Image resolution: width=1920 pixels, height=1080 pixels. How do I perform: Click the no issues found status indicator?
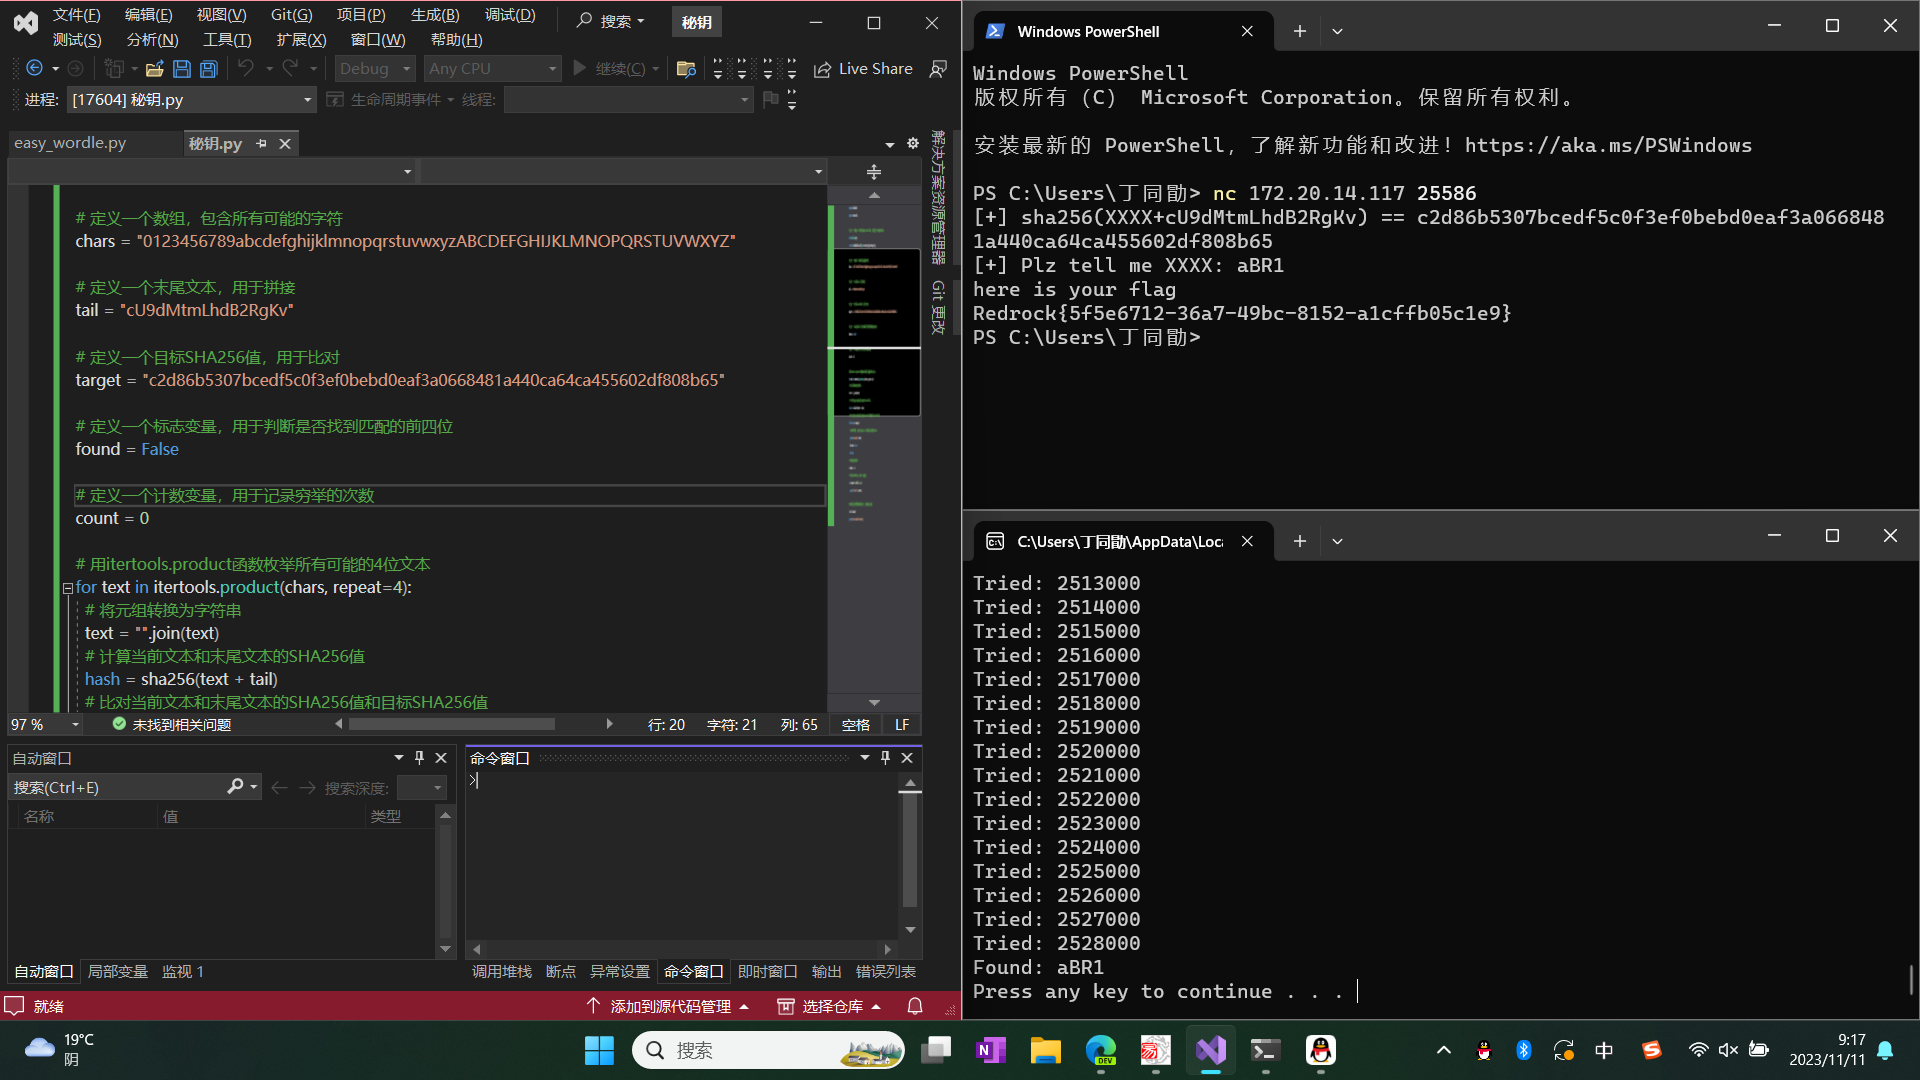tap(172, 724)
